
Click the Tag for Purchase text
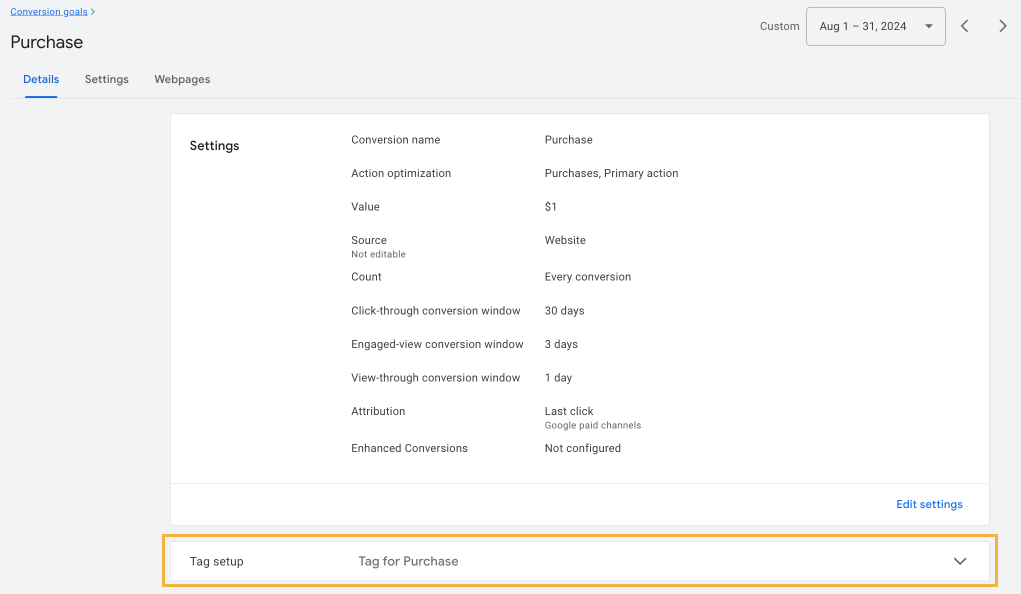(x=408, y=561)
